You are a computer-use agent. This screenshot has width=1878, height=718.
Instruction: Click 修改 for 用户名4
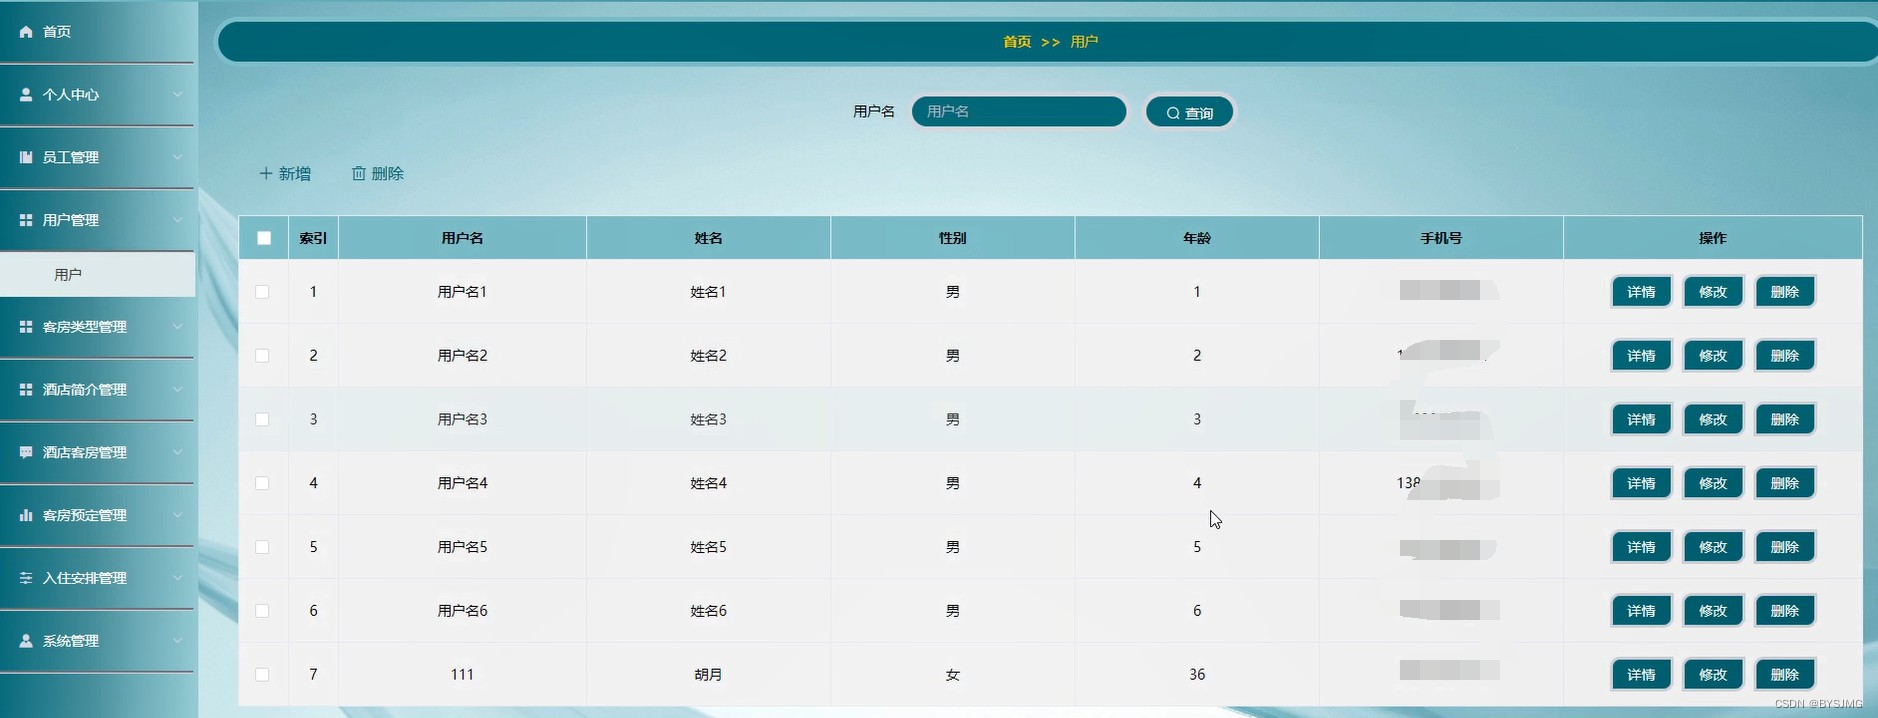[1713, 483]
